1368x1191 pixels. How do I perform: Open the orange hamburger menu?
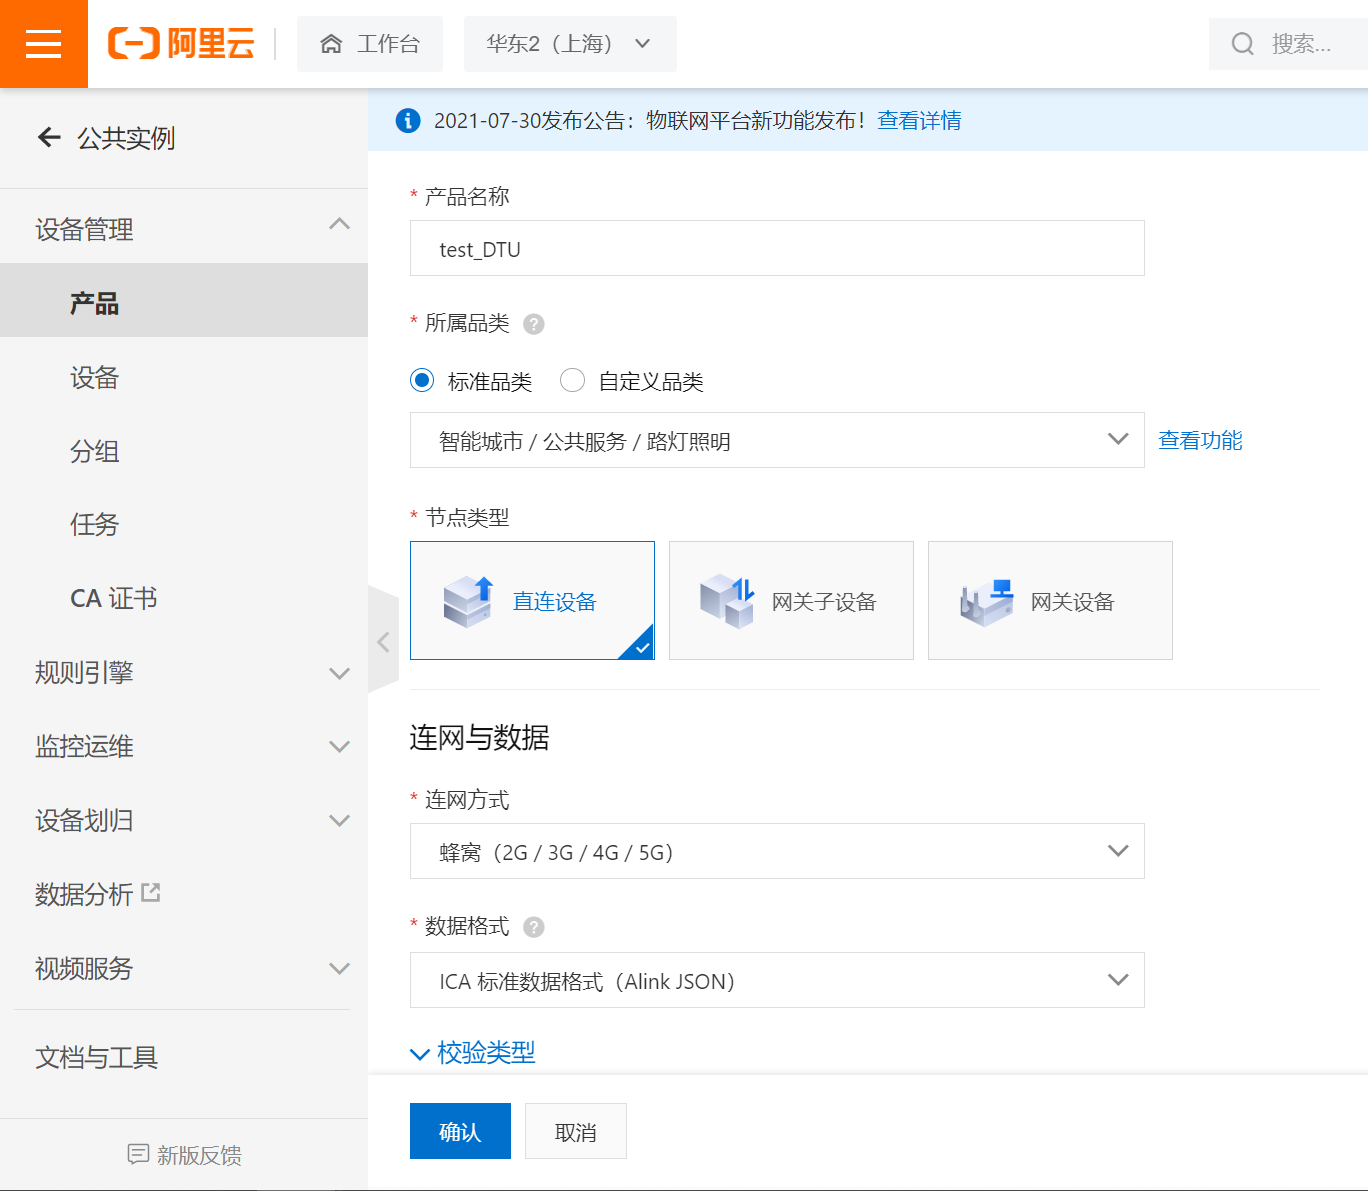click(x=43, y=44)
